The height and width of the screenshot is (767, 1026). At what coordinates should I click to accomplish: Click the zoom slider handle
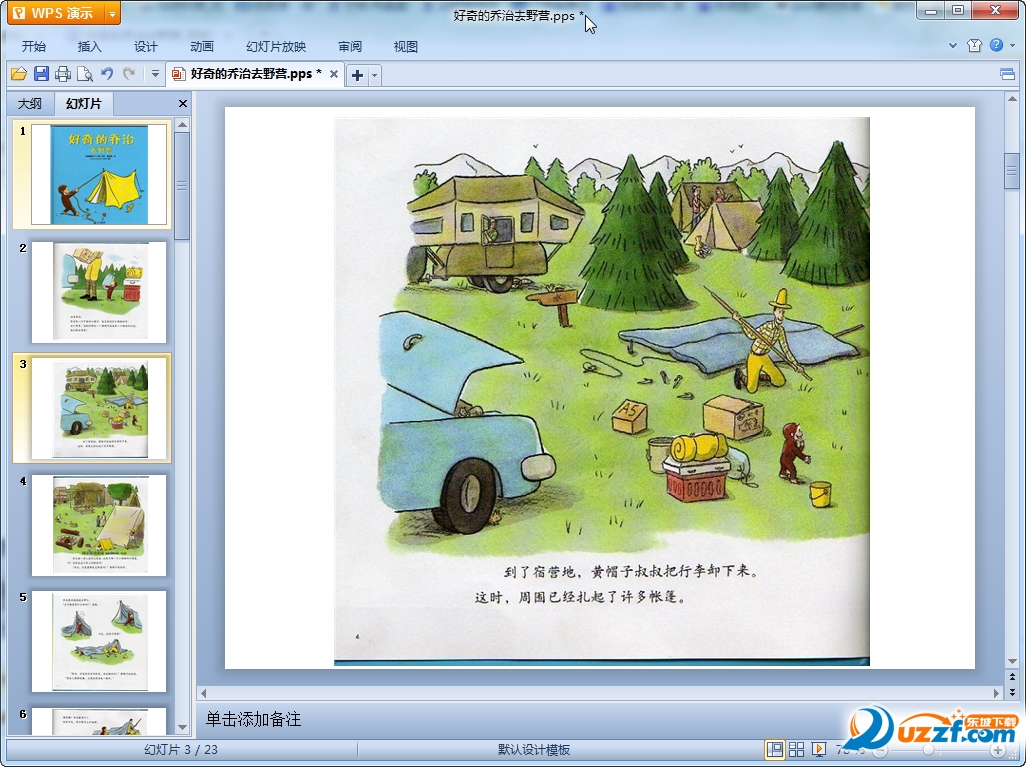(x=929, y=750)
